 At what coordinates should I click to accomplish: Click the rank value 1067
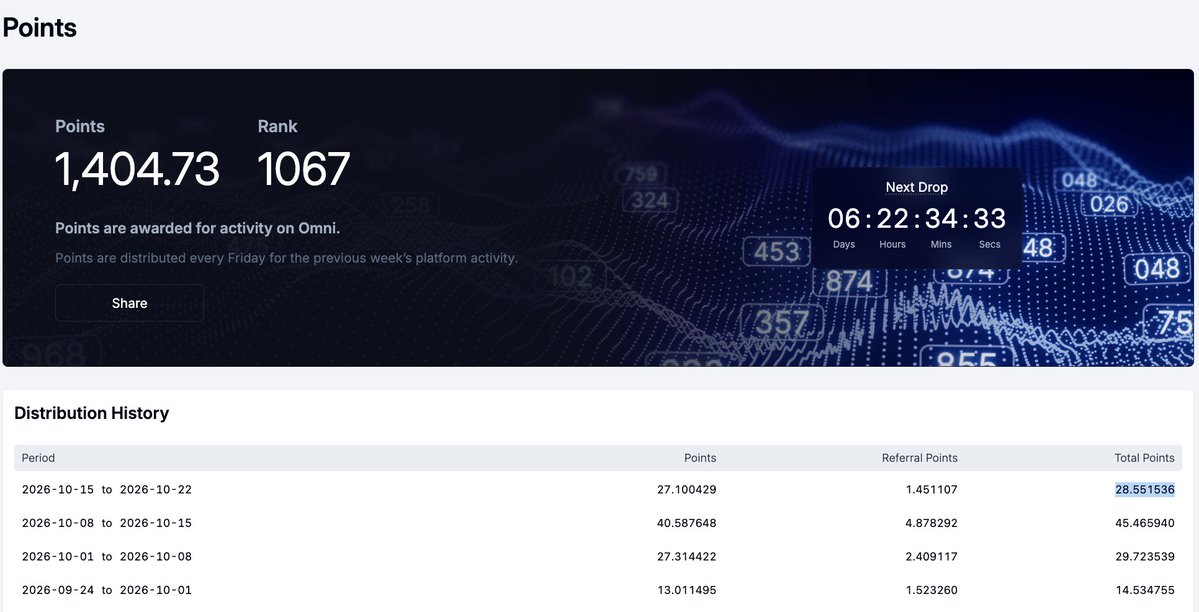coord(304,169)
